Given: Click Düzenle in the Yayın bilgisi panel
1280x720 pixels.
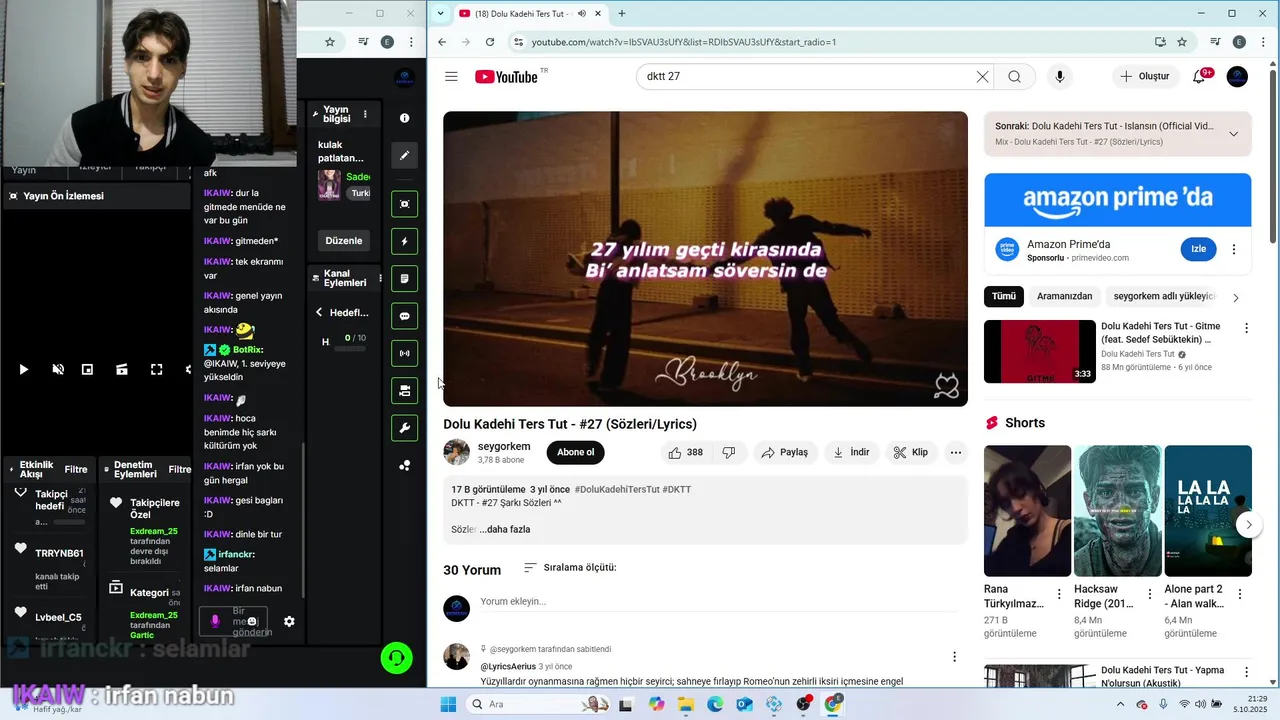Looking at the screenshot, I should pos(344,241).
